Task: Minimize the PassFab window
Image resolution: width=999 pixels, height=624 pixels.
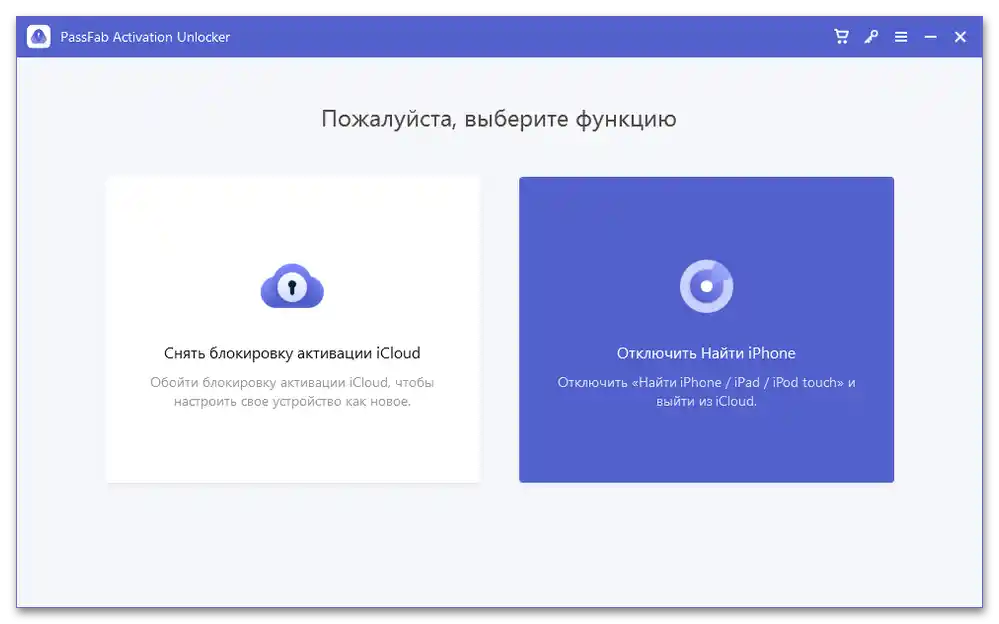Action: tap(930, 37)
